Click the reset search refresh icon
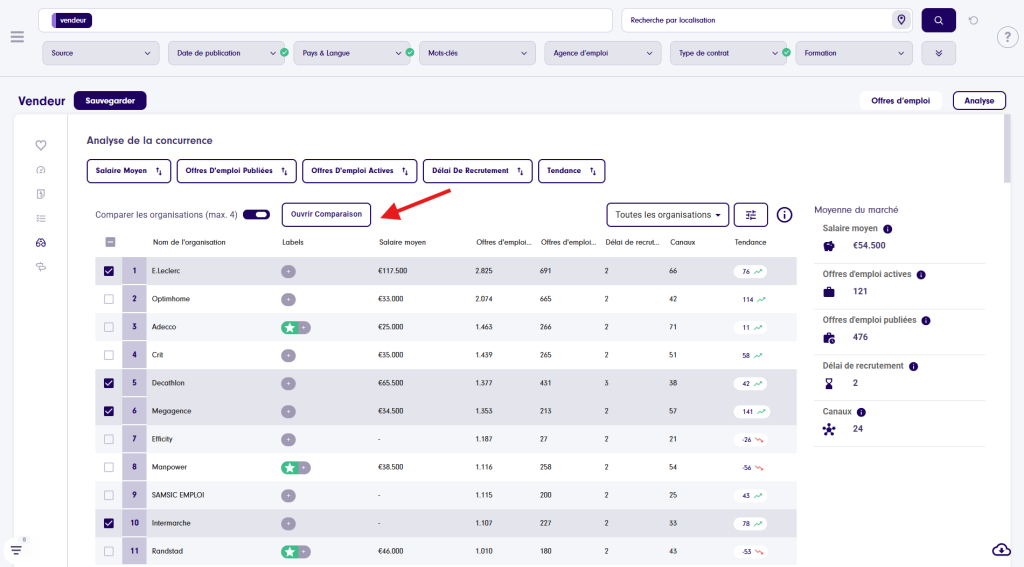 click(x=973, y=20)
